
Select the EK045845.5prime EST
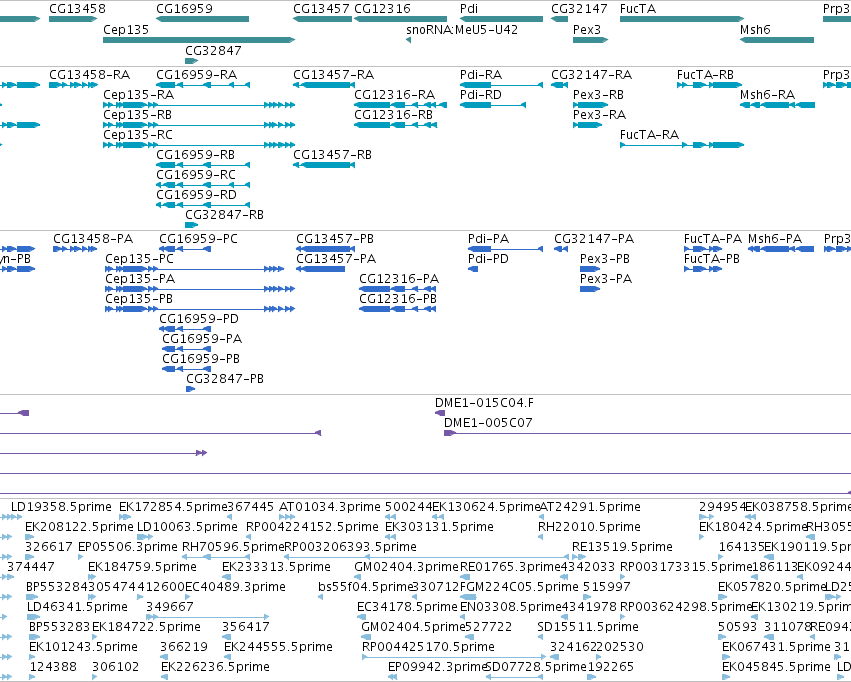click(776, 667)
